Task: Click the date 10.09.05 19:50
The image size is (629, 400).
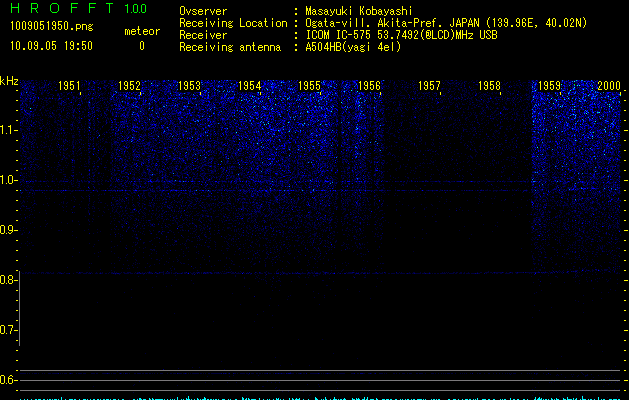Action: click(51, 46)
